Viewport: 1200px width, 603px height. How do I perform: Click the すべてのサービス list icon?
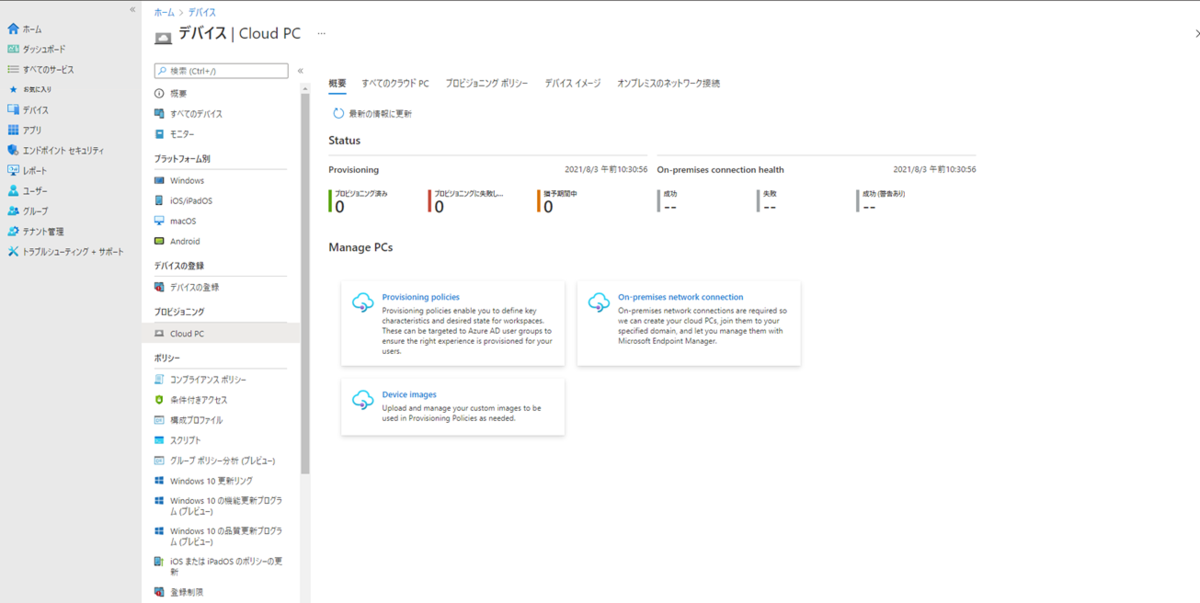pos(13,69)
